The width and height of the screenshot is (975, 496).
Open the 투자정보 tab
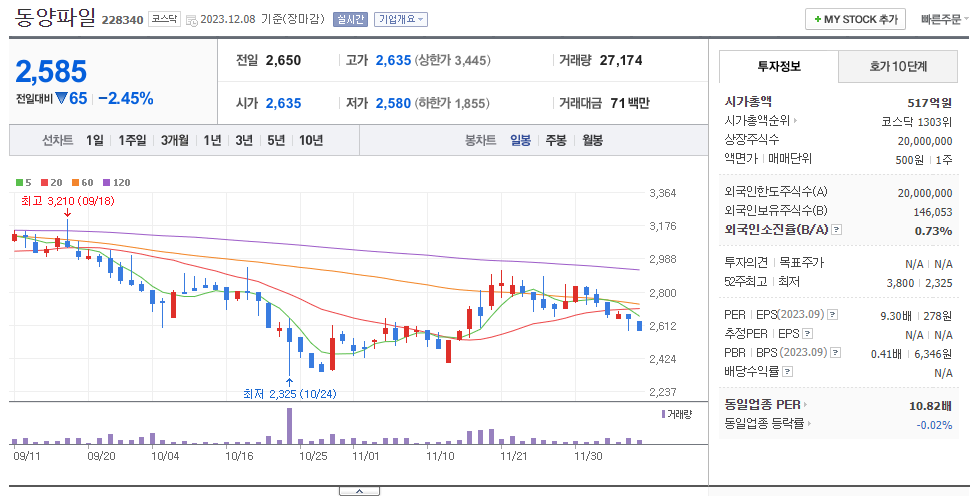(x=779, y=67)
